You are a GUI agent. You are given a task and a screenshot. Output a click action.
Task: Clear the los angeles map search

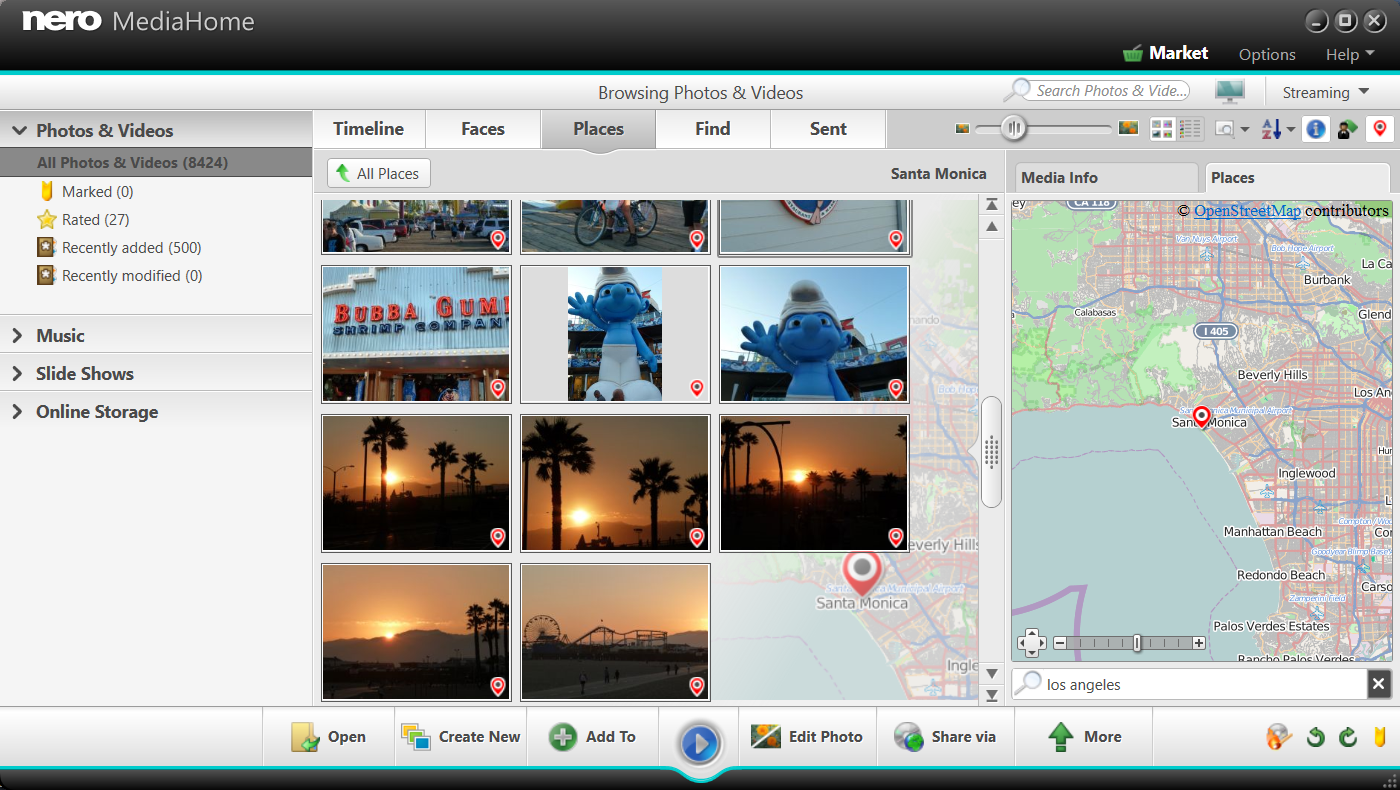(1379, 684)
